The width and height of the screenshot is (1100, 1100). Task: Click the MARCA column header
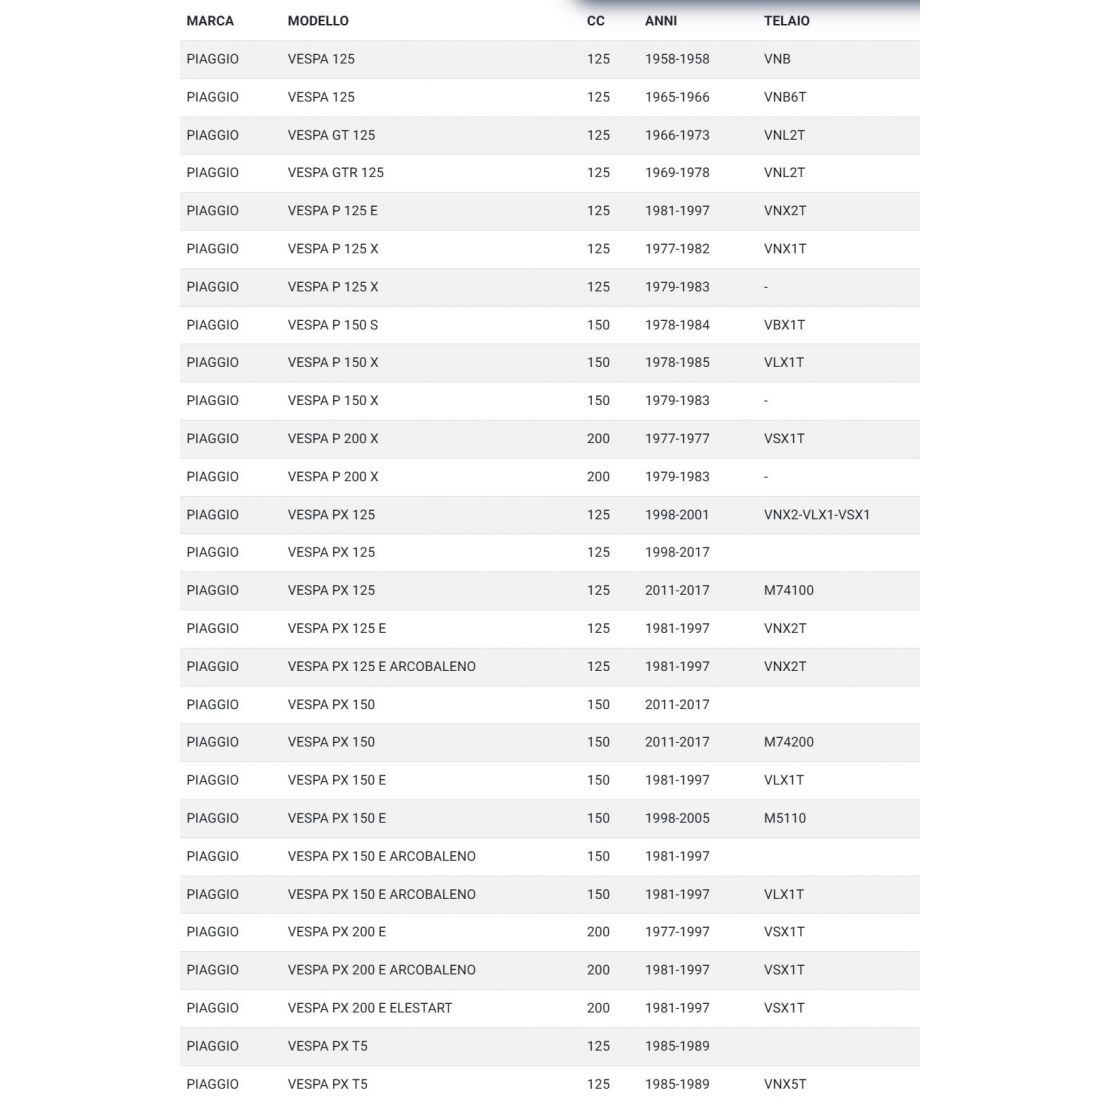(210, 21)
